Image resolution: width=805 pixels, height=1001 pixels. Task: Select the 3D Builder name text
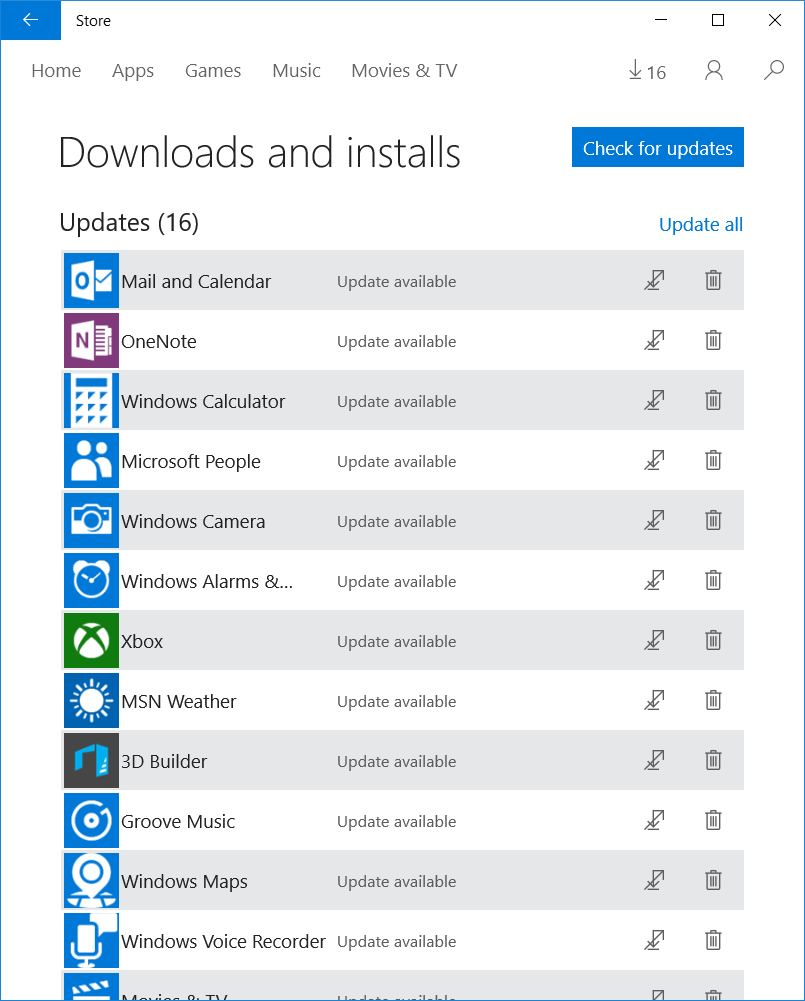point(164,762)
